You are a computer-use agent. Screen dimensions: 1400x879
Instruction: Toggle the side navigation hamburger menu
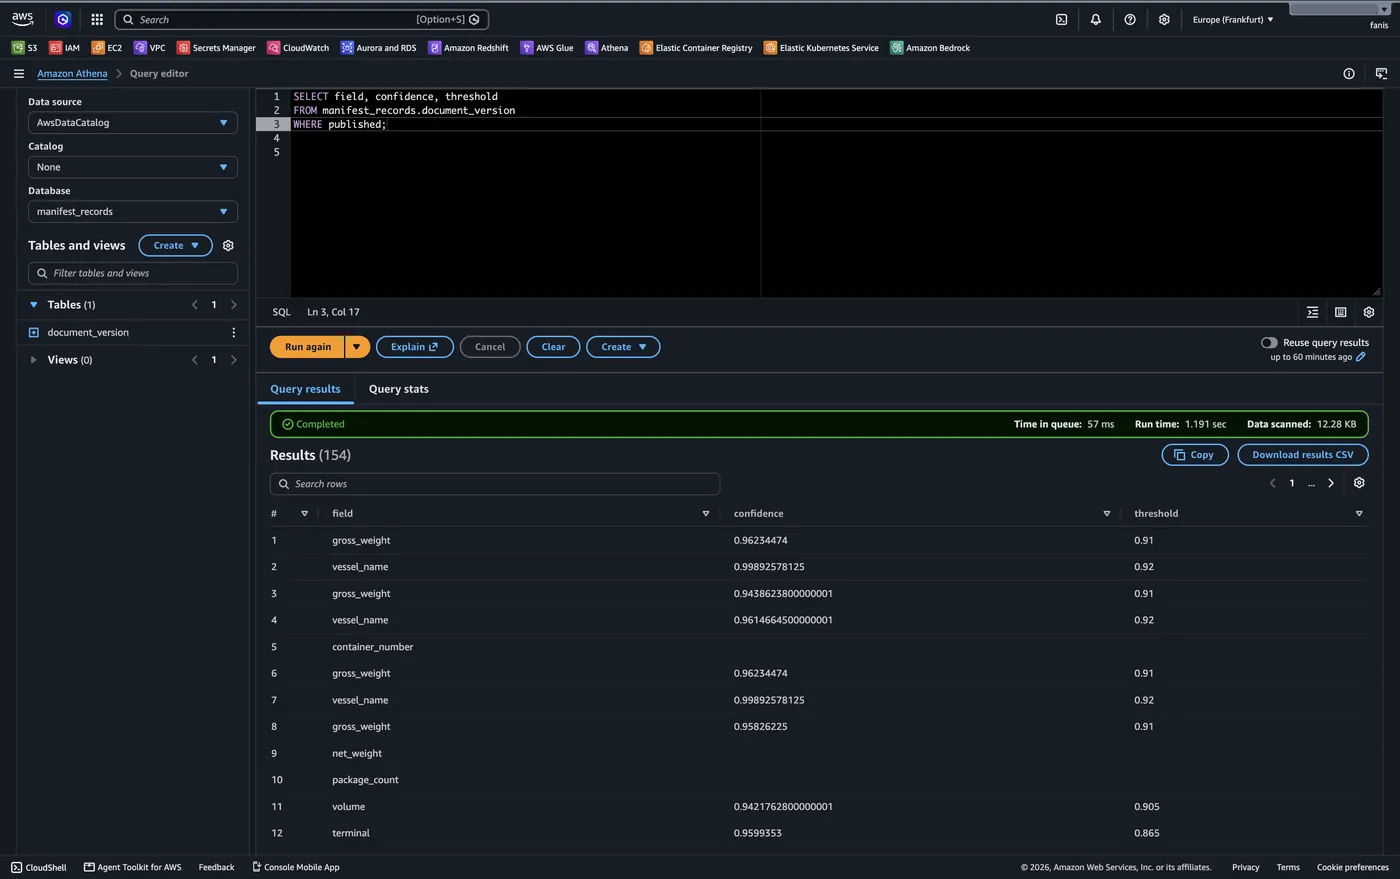(18, 73)
